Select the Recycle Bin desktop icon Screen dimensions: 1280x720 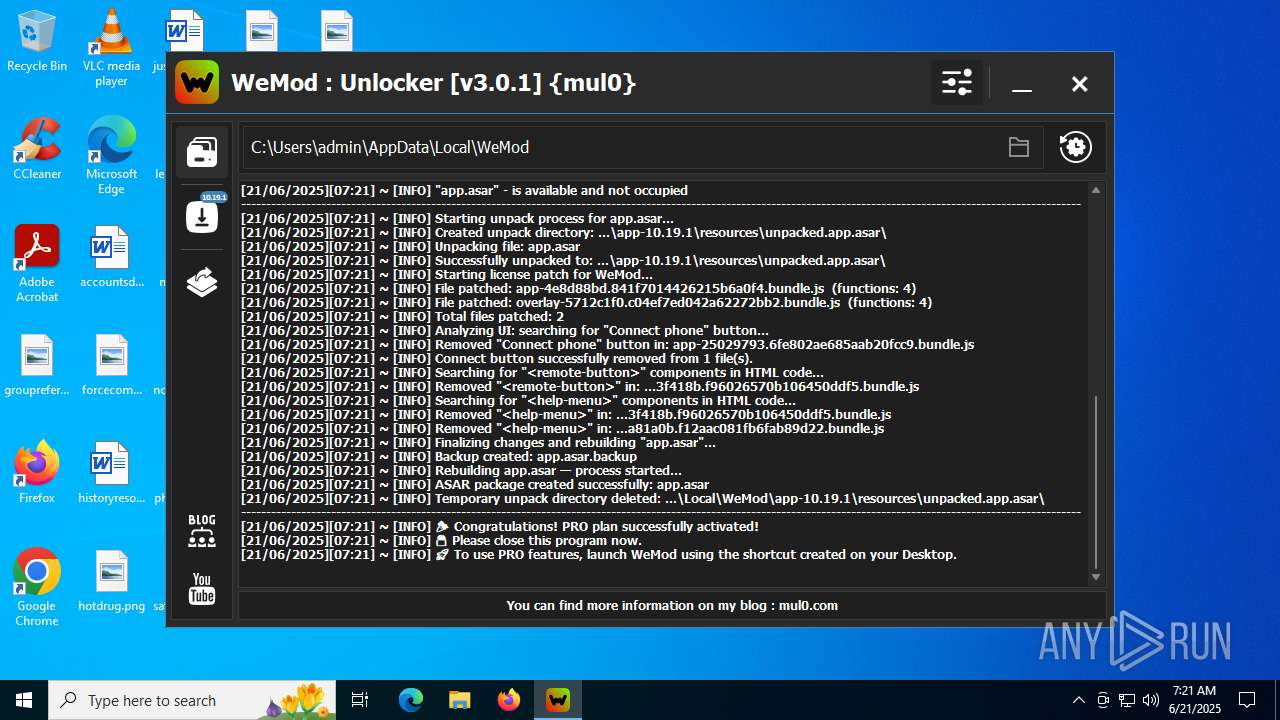pyautogui.click(x=37, y=41)
